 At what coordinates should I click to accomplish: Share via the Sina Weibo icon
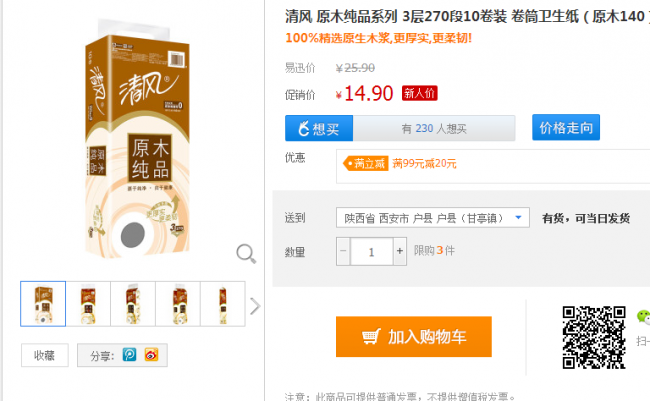point(151,355)
